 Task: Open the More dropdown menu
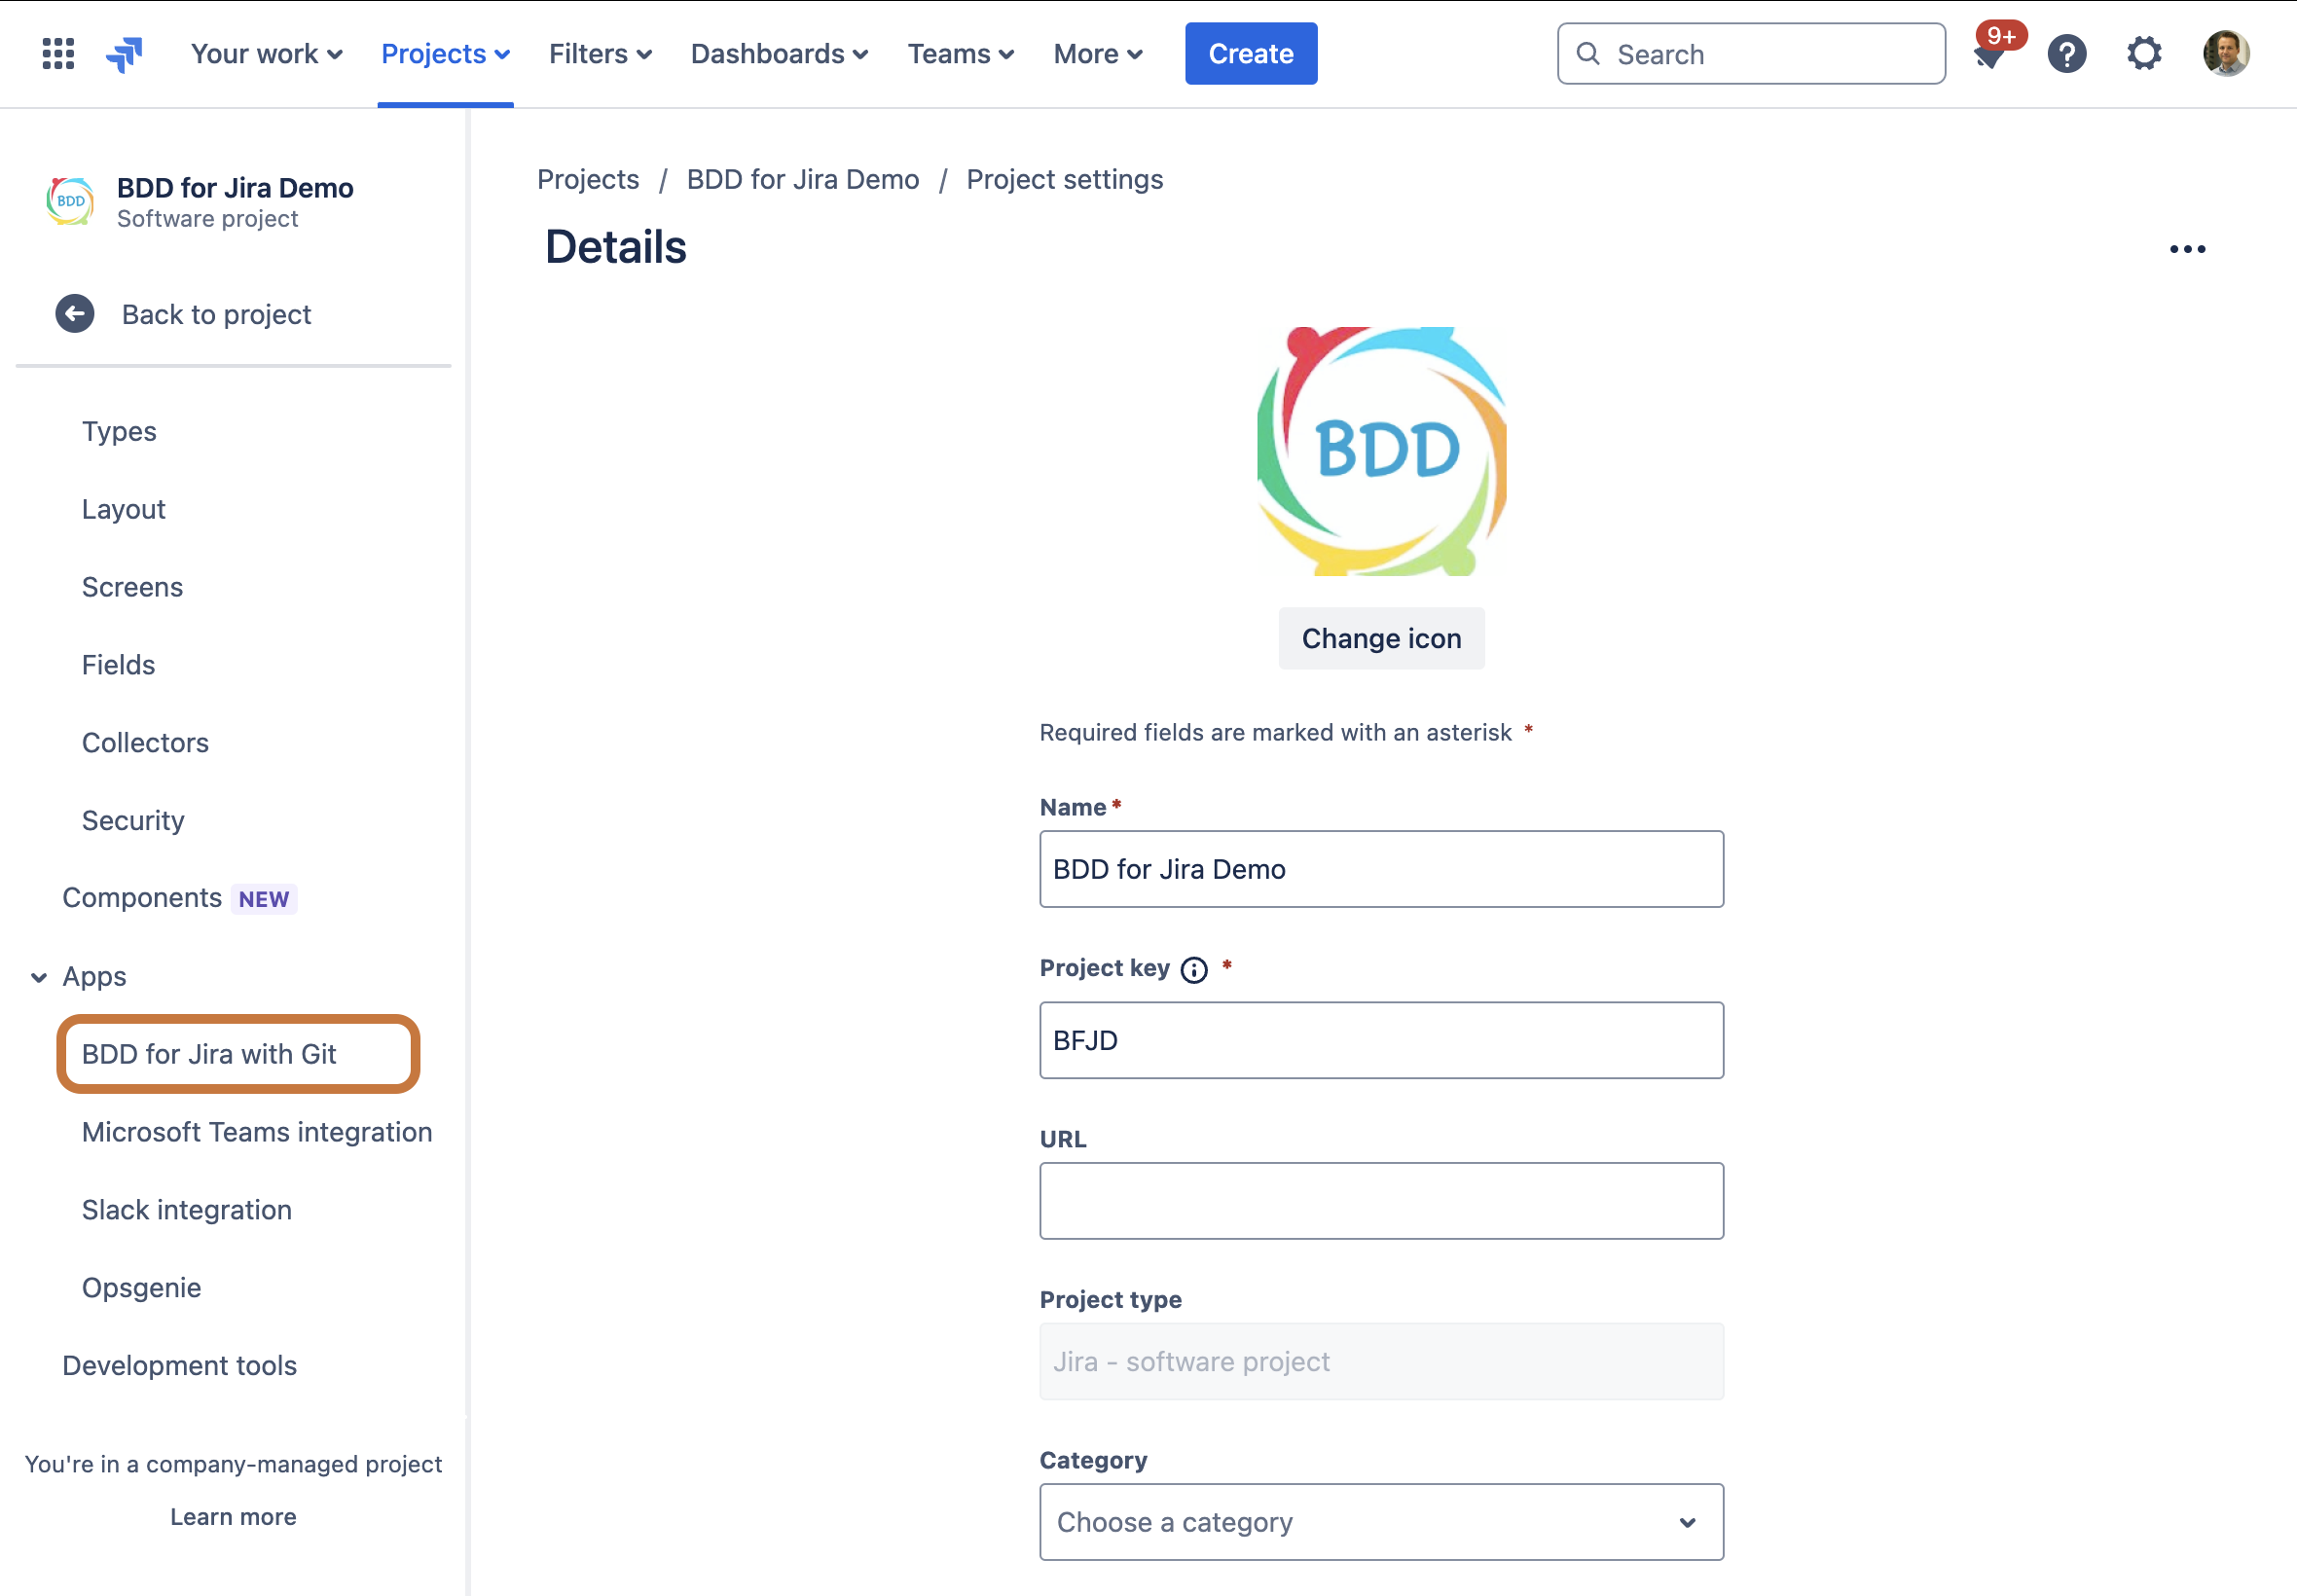pyautogui.click(x=1098, y=54)
